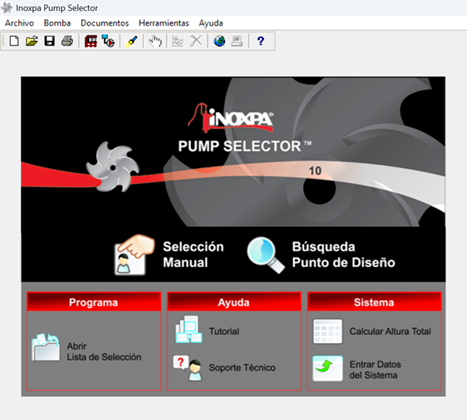Click the globe toolbar icon

(x=219, y=41)
